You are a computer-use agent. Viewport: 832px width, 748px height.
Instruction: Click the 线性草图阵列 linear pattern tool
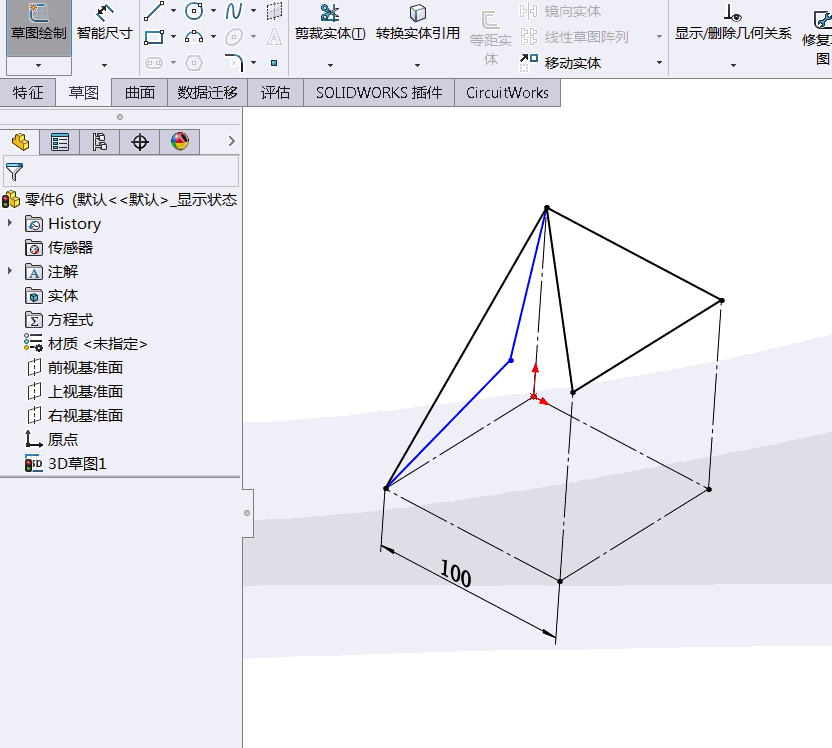[x=574, y=37]
